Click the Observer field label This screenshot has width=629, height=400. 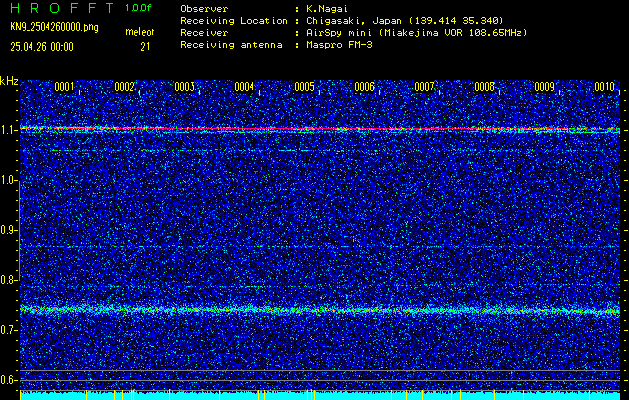point(204,8)
